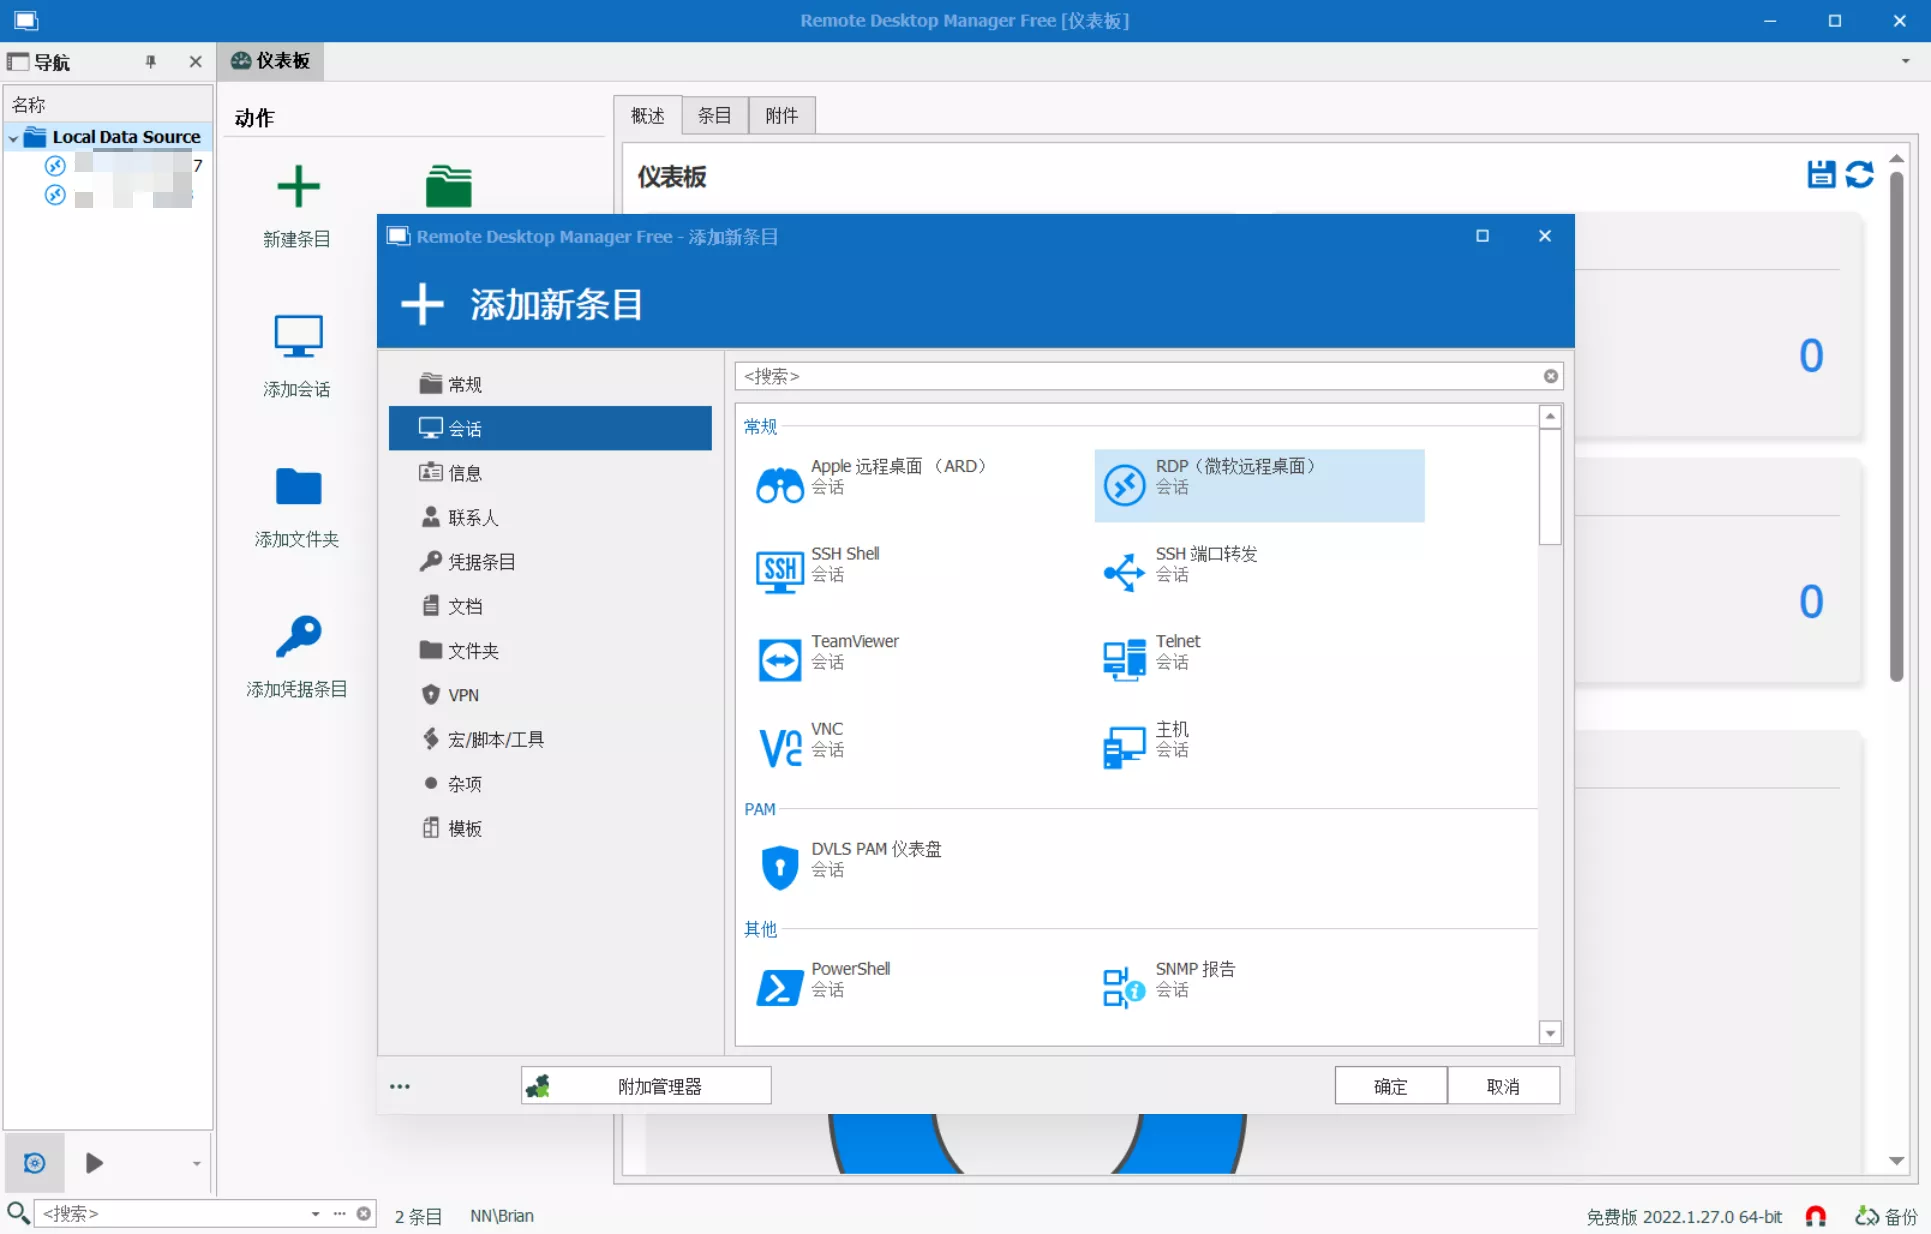Choose SSH port forwarding (端口转发) icon
Image resolution: width=1931 pixels, height=1234 pixels.
pyautogui.click(x=1124, y=572)
